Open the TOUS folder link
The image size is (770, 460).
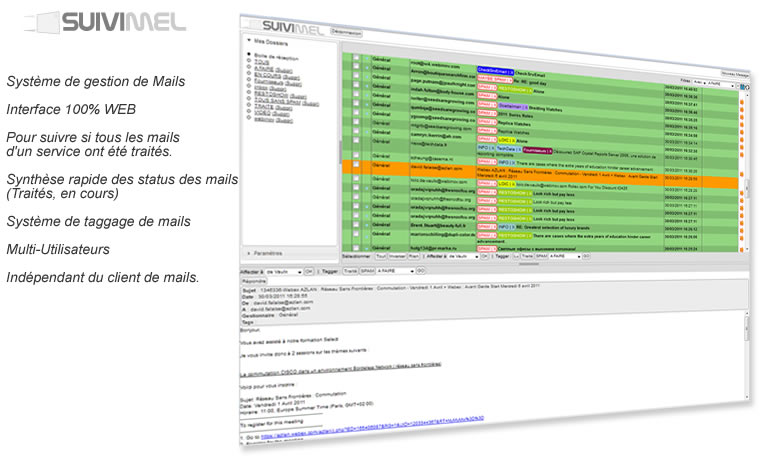[261, 62]
